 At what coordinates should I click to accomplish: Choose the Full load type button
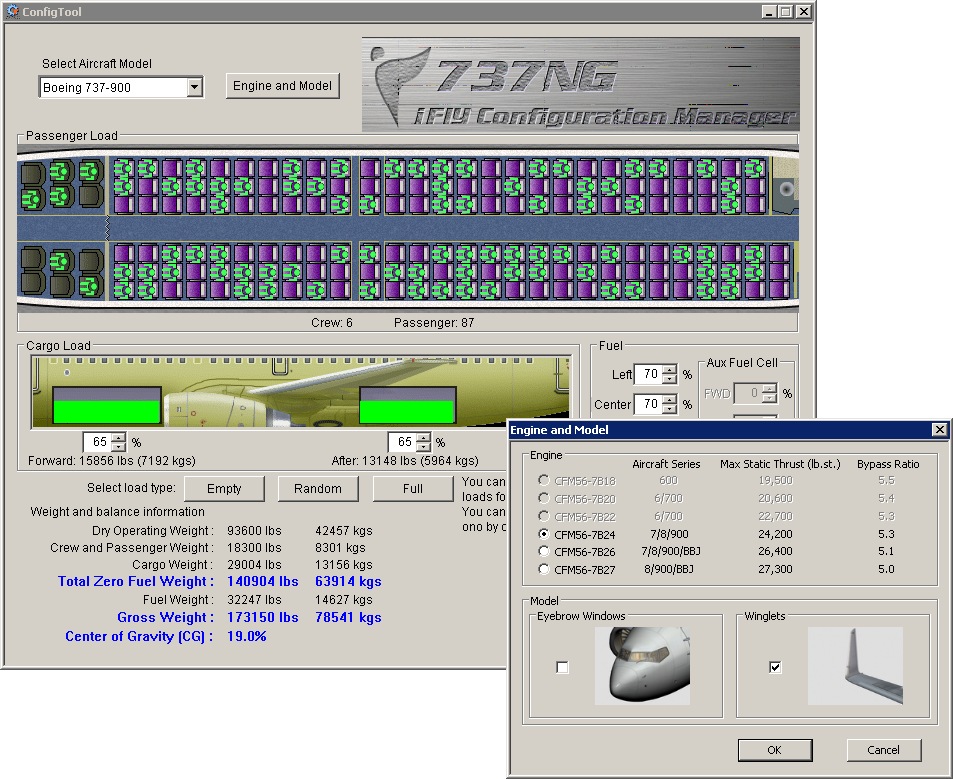(x=413, y=489)
